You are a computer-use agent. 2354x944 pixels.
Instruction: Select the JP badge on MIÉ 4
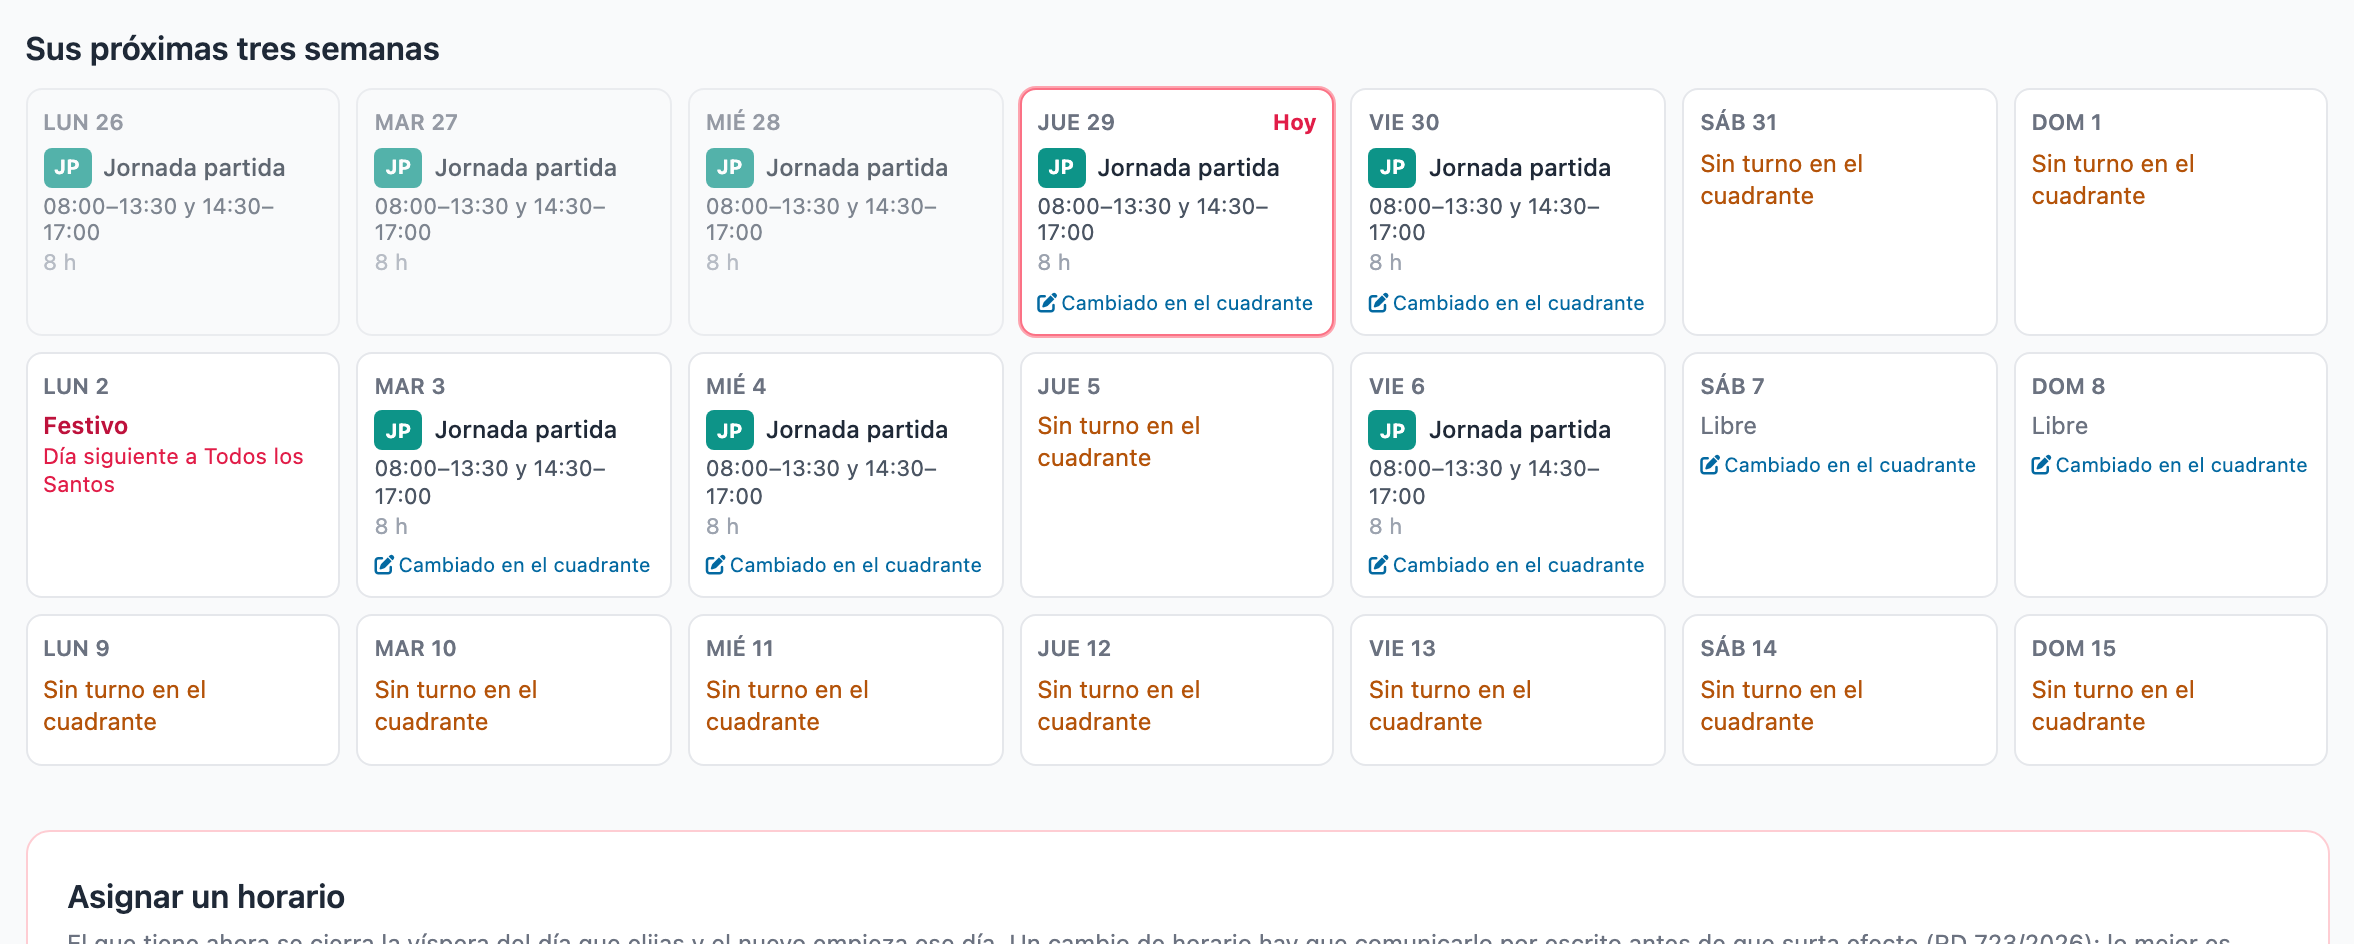730,430
